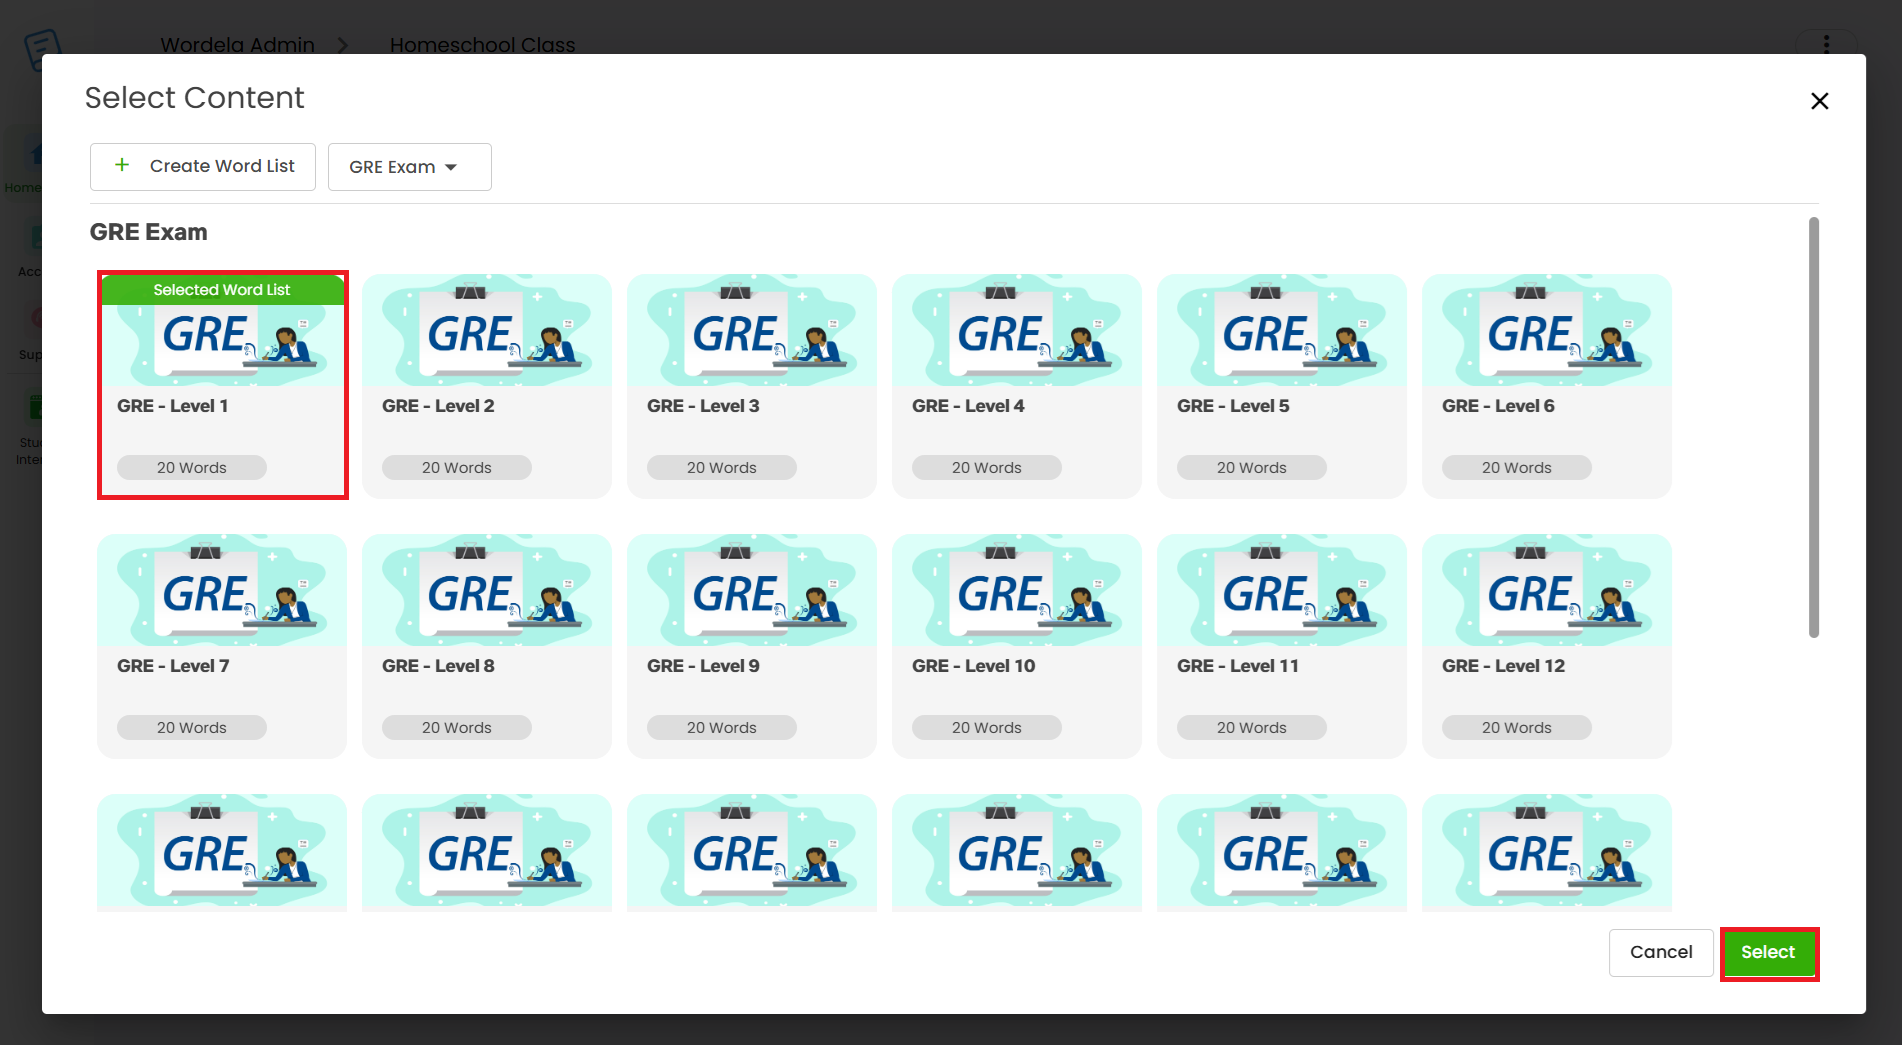Click Wordela Admin breadcrumb in background page
The height and width of the screenshot is (1045, 1902).
pyautogui.click(x=237, y=45)
